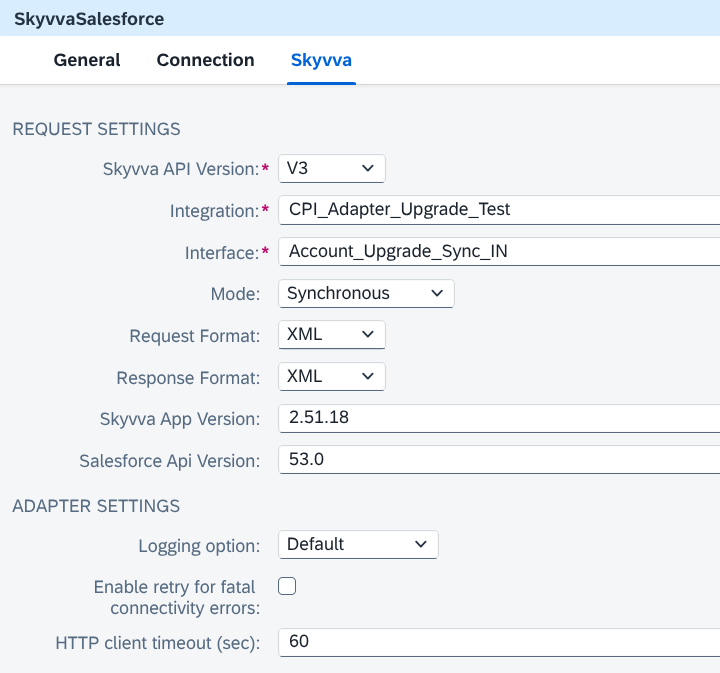
Task: Switch to the General tab
Action: tap(87, 60)
